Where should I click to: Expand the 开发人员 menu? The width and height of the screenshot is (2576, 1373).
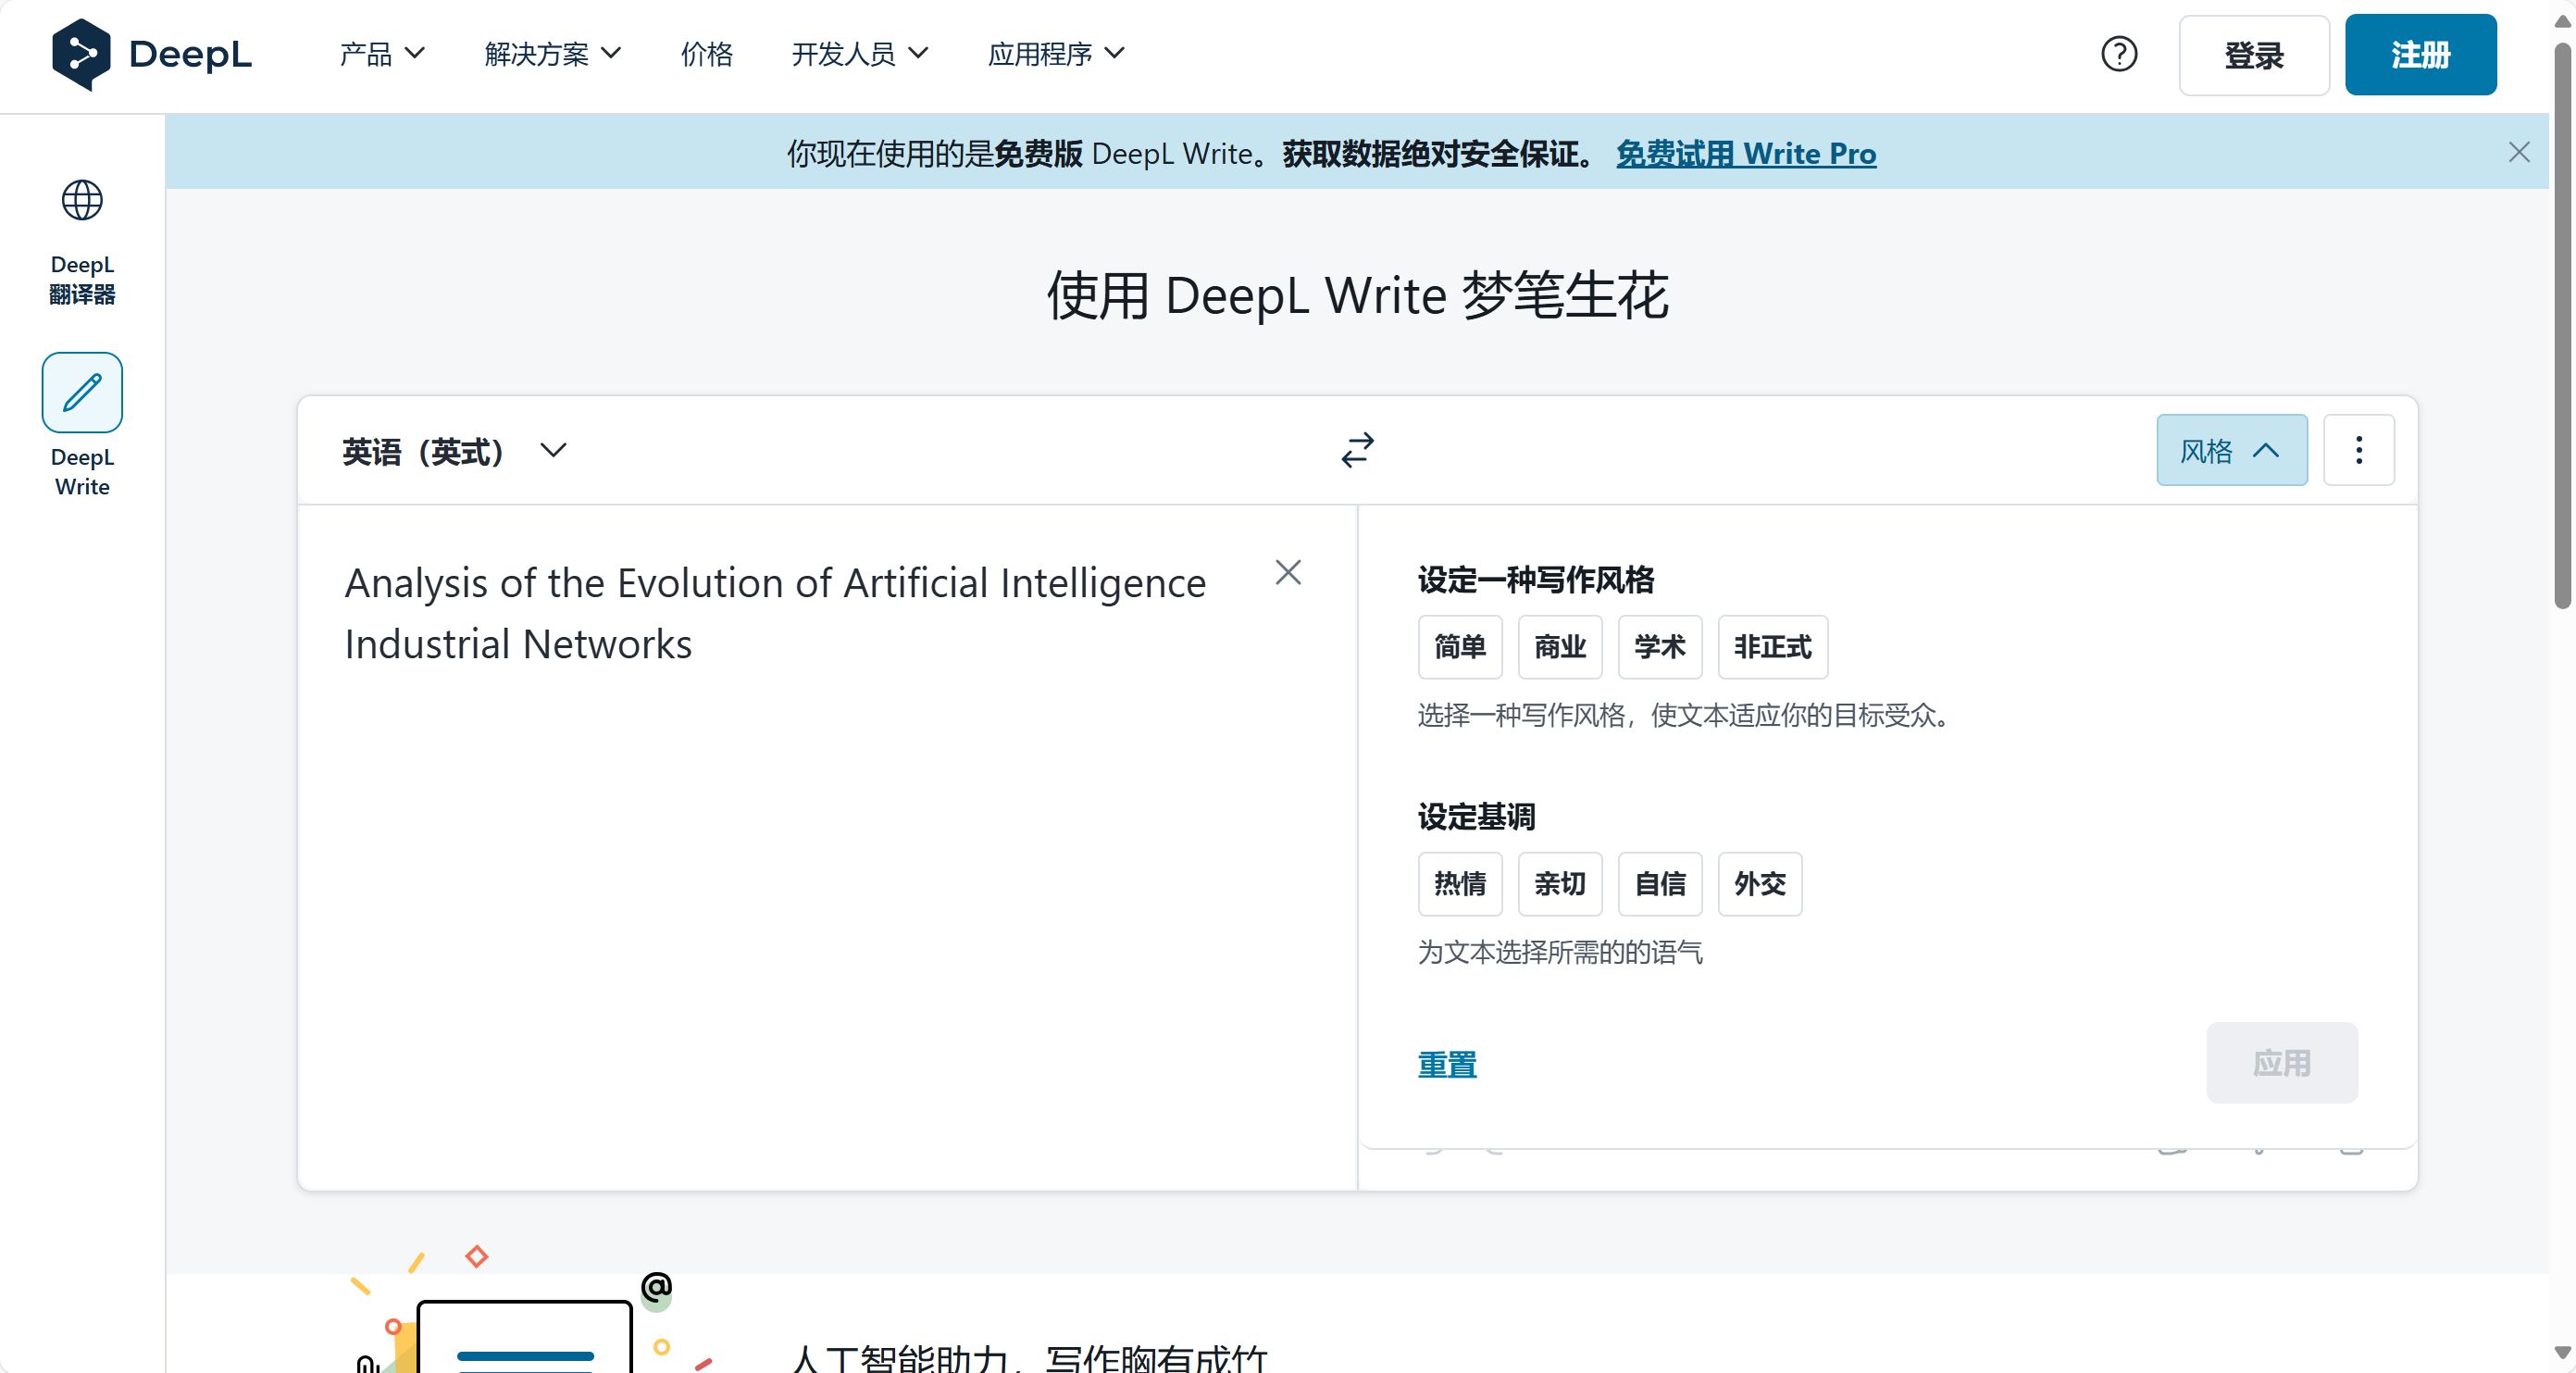point(859,54)
